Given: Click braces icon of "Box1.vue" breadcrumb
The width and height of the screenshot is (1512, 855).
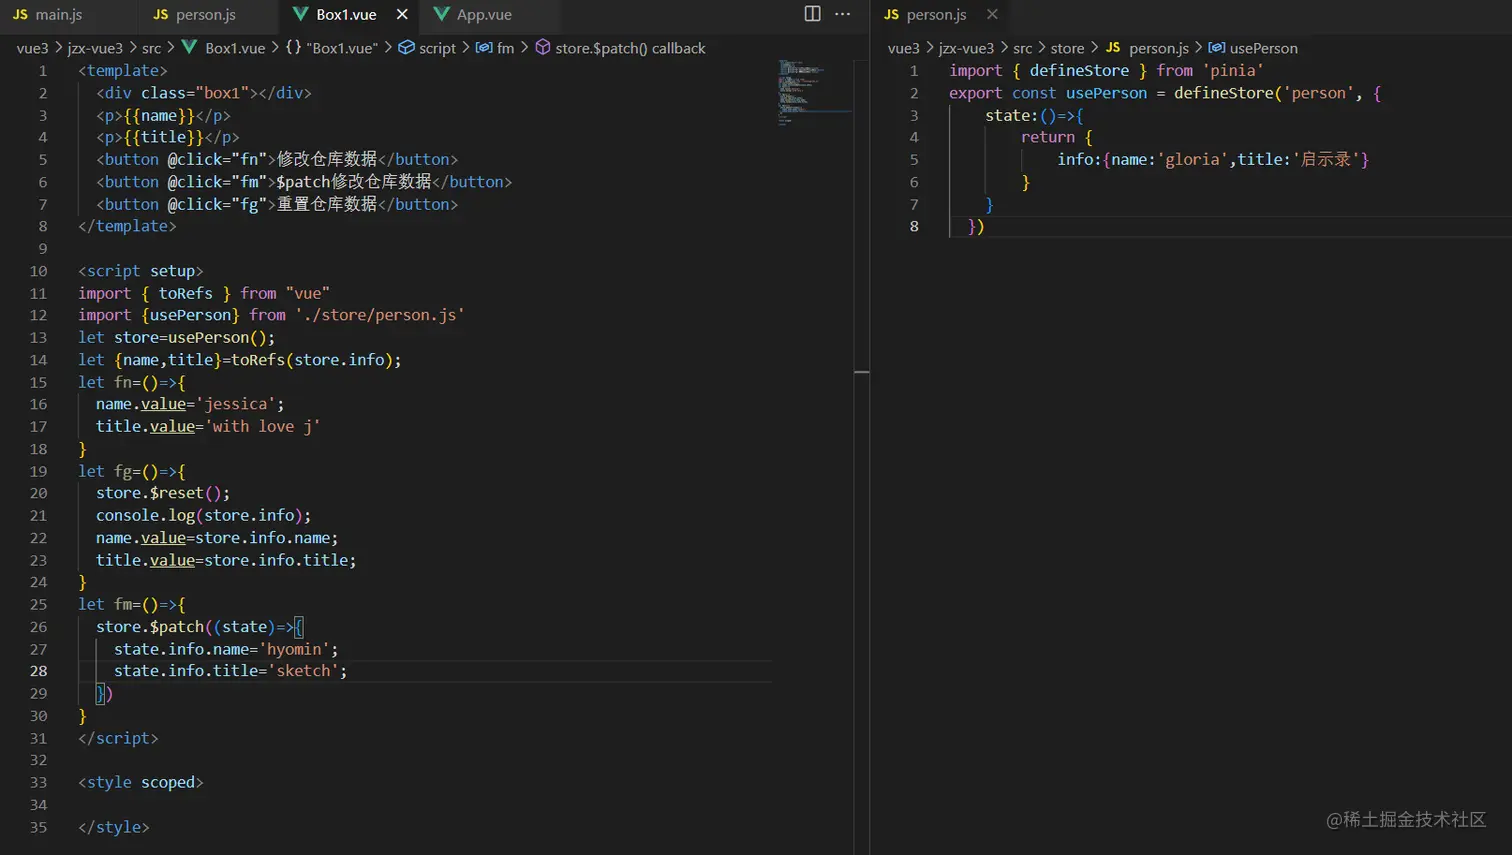Looking at the screenshot, I should point(293,48).
